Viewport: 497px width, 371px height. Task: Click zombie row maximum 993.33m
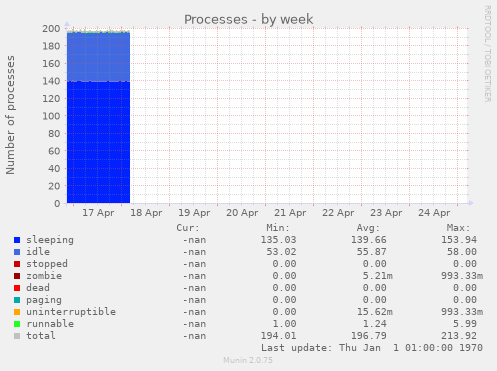[x=462, y=276]
